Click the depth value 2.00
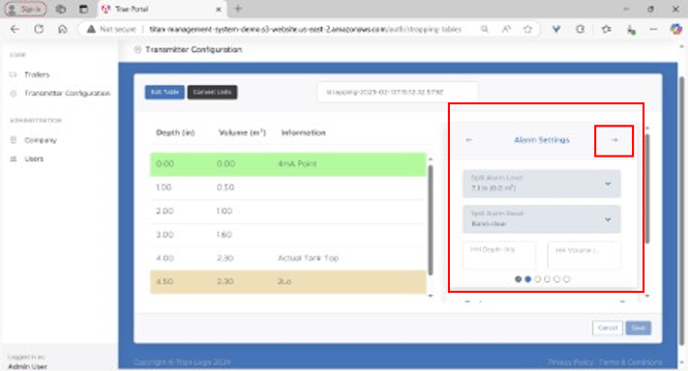The width and height of the screenshot is (688, 371). point(165,211)
